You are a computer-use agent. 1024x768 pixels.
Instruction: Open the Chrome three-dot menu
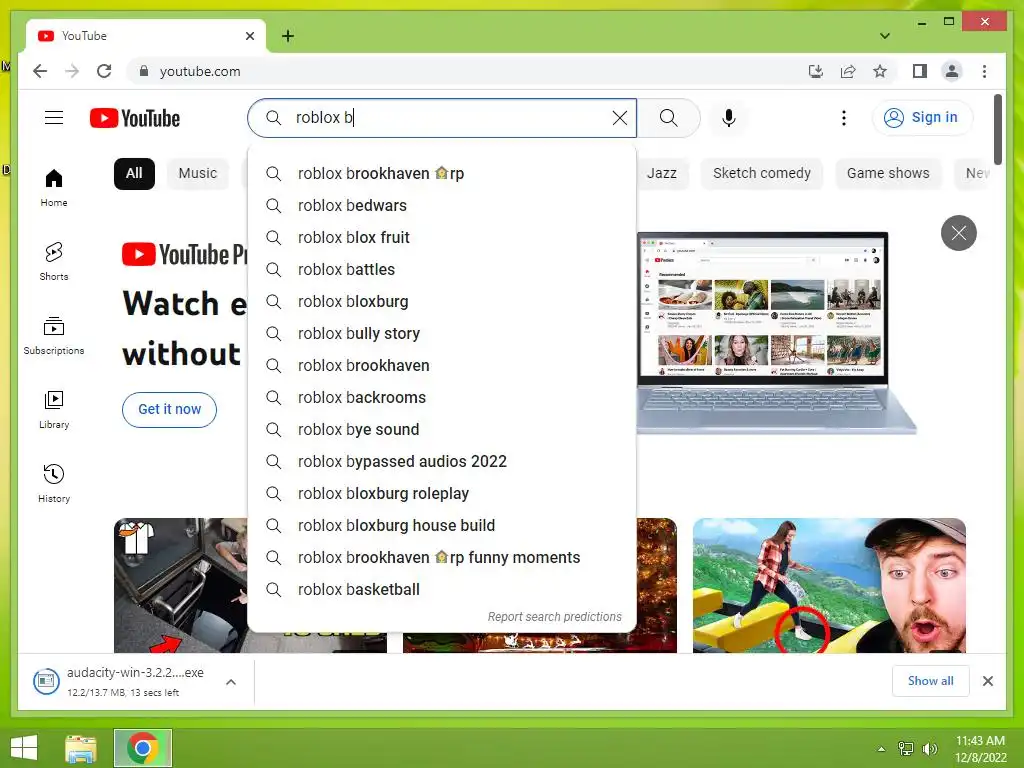tap(984, 71)
